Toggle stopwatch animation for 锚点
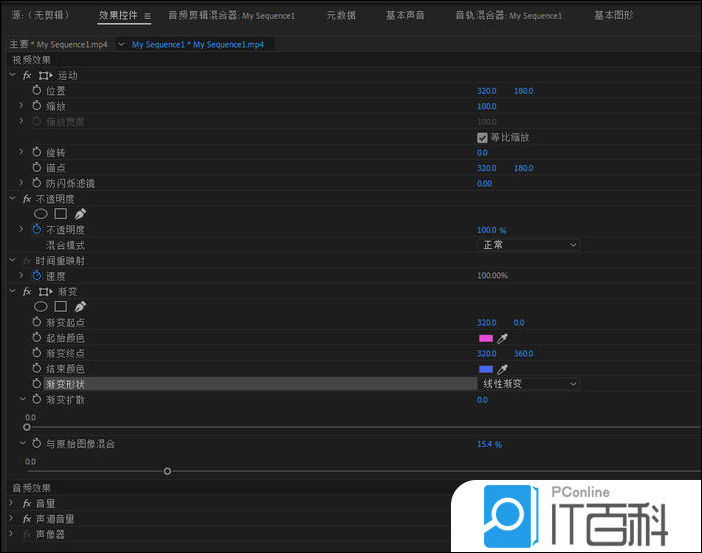Image resolution: width=702 pixels, height=553 pixels. coord(37,168)
